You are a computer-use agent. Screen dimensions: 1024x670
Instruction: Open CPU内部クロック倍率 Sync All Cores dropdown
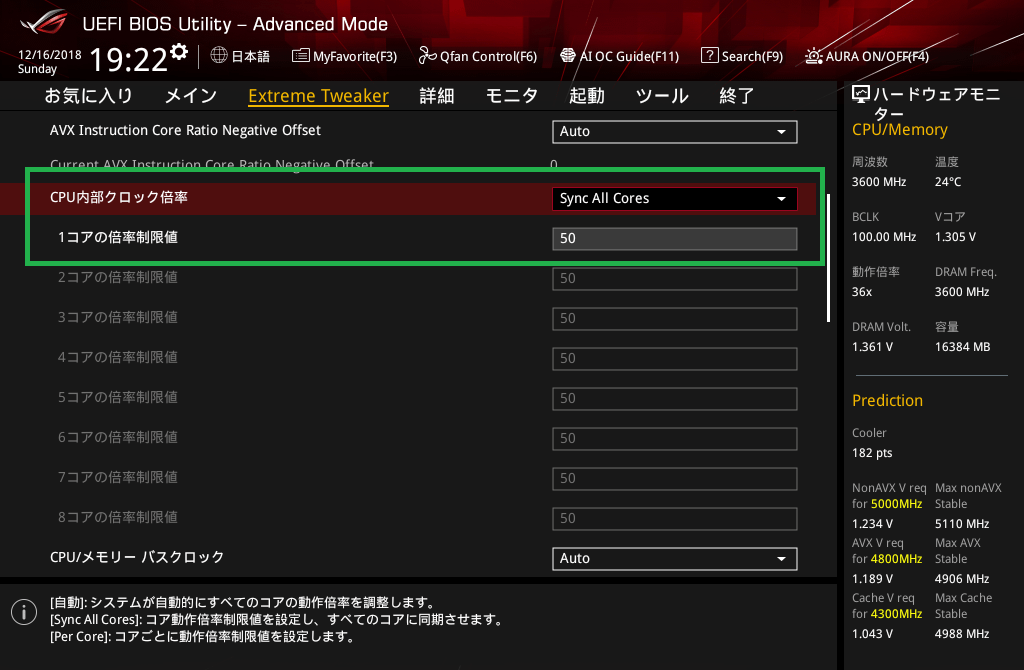tap(674, 199)
